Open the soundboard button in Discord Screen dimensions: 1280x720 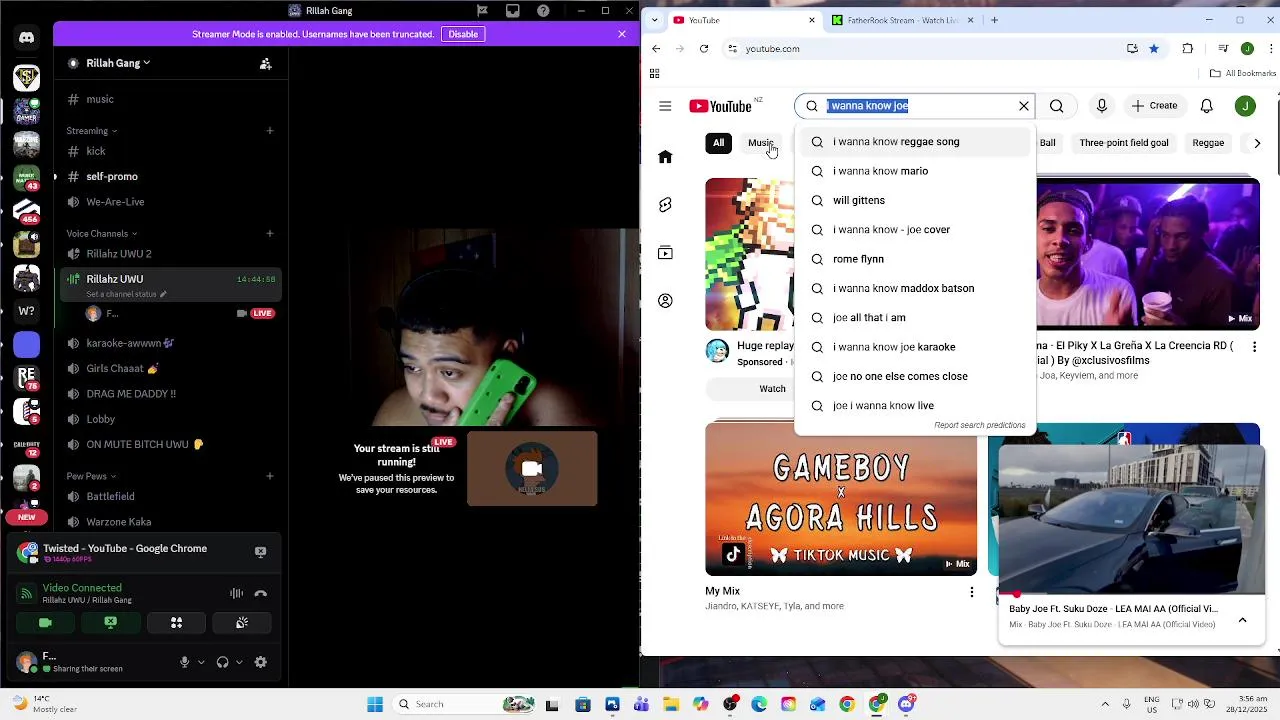242,622
